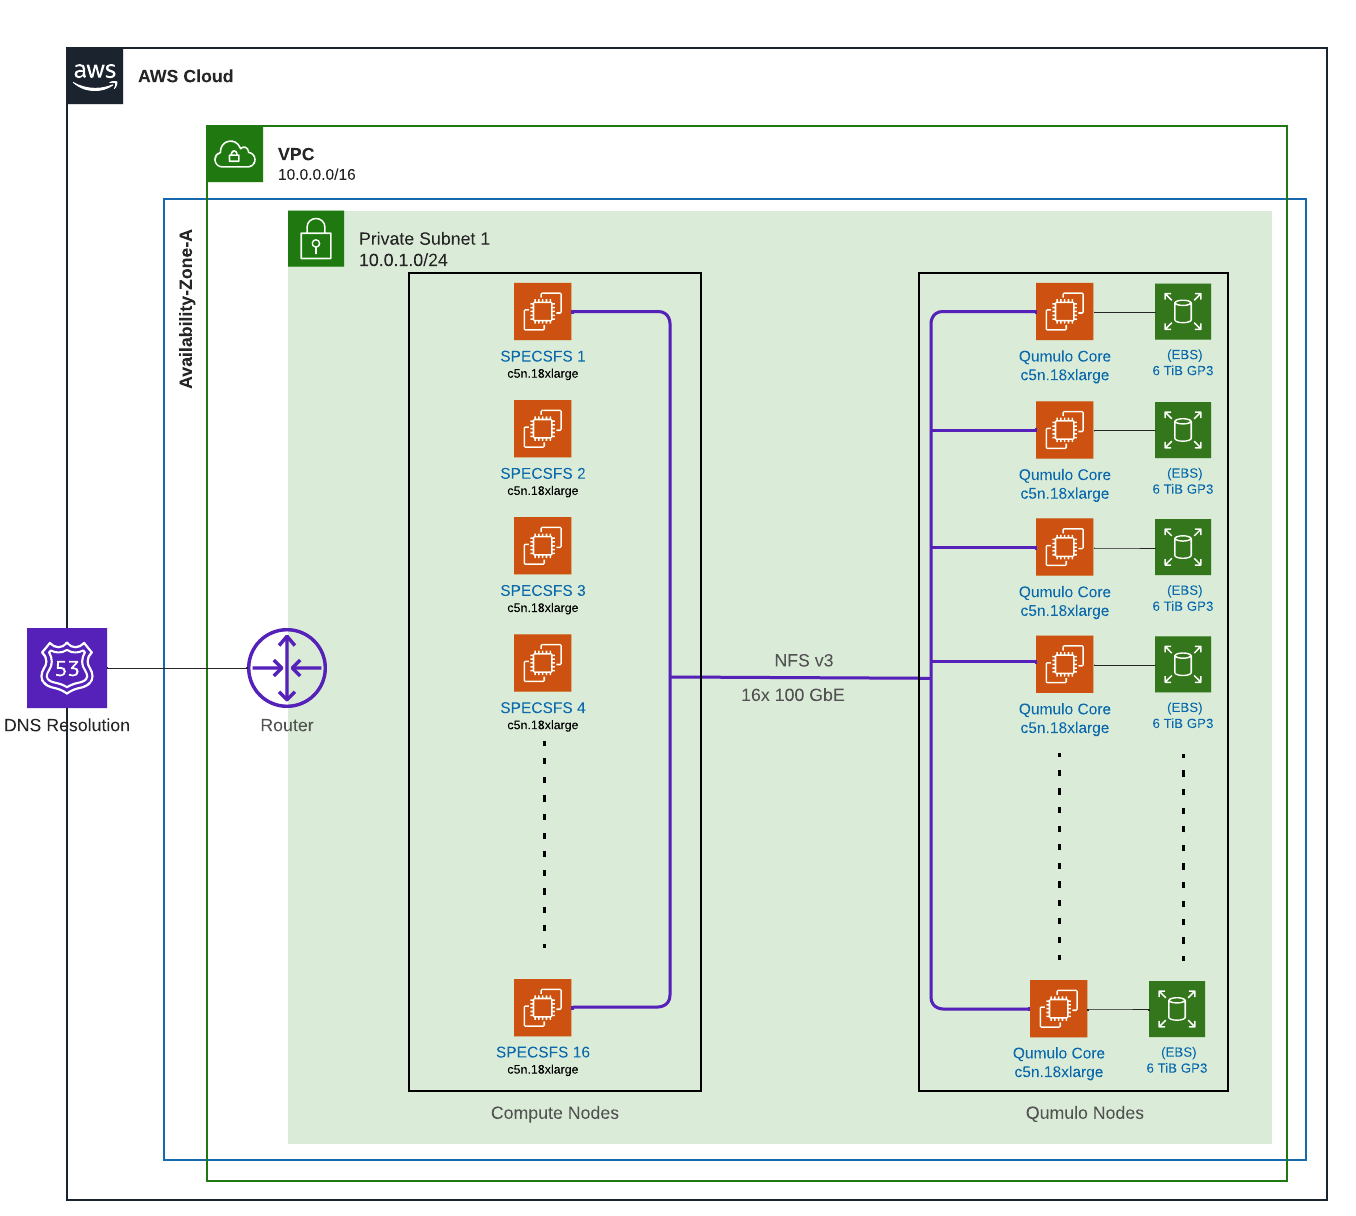The height and width of the screenshot is (1216, 1356).
Task: Click the AWS Cloud logo icon
Action: click(x=95, y=76)
